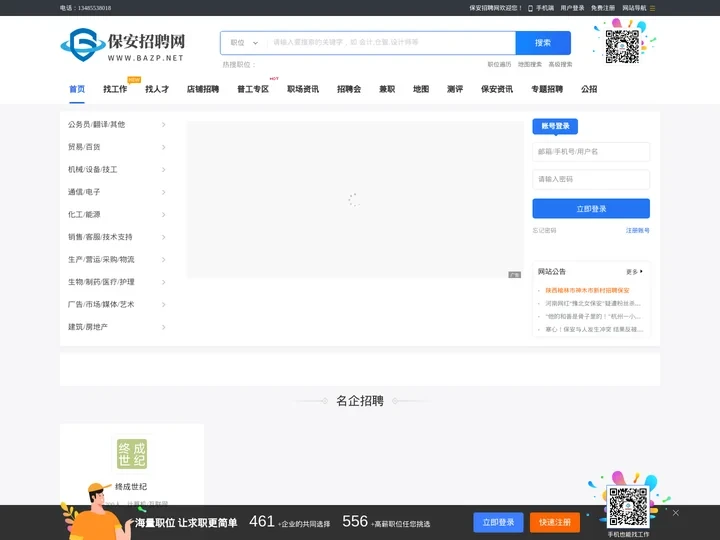Click the orange 快速注册 button
720x540 pixels.
pyautogui.click(x=555, y=523)
